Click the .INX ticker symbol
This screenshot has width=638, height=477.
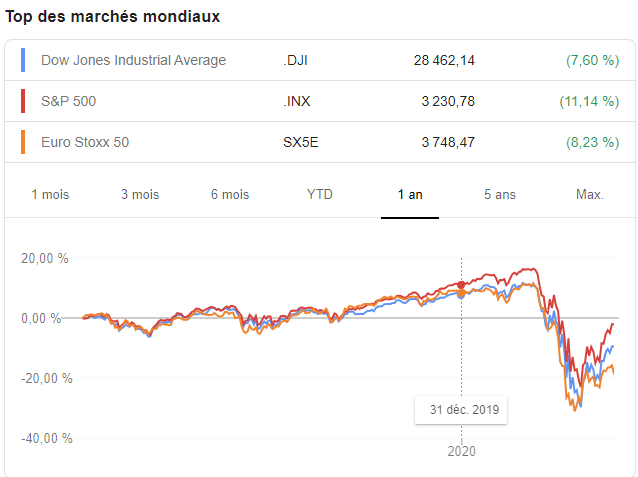coord(298,101)
